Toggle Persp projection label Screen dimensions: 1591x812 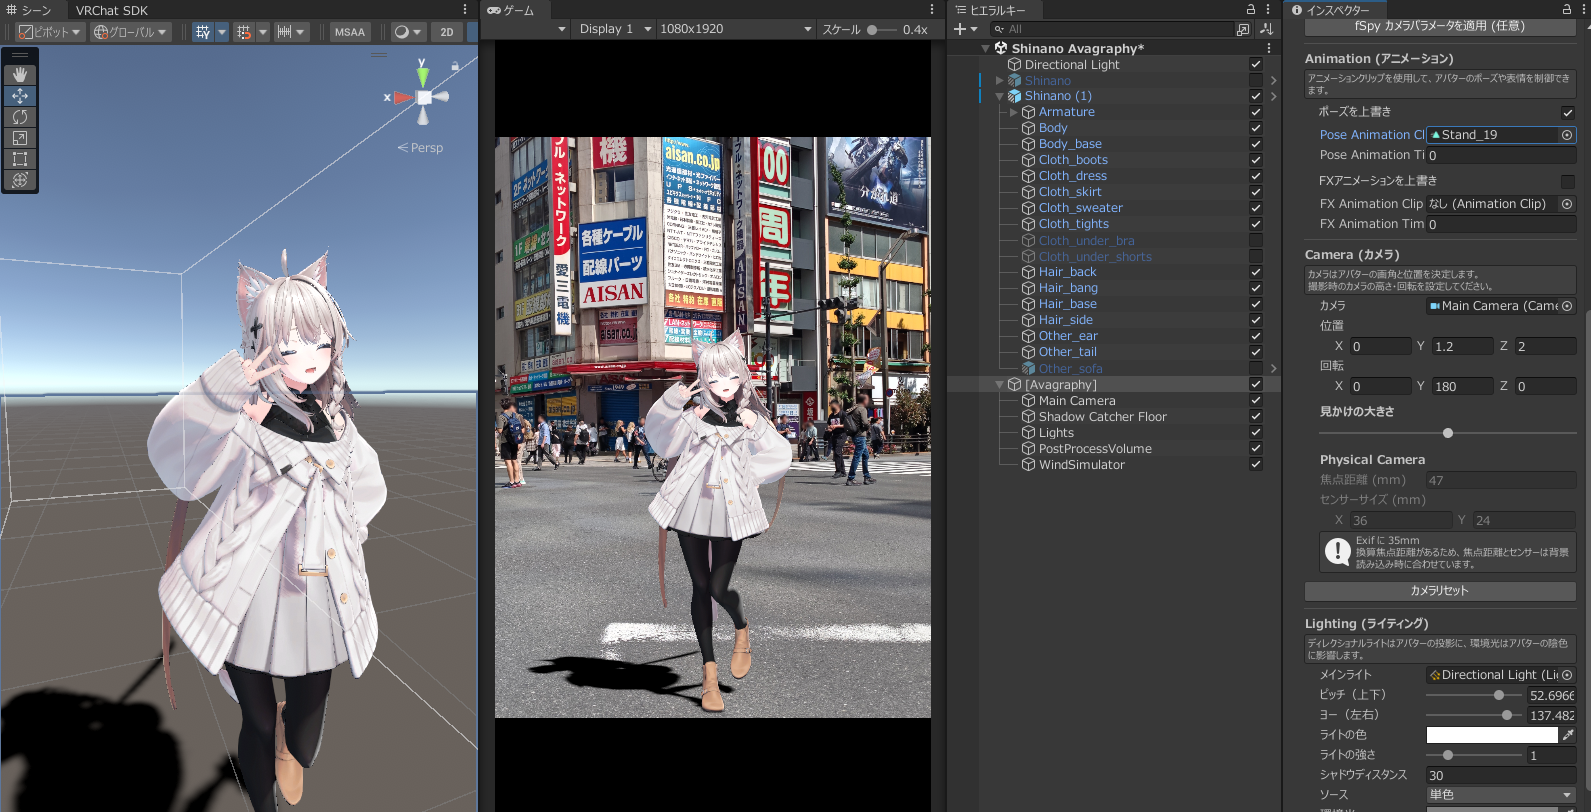(421, 147)
